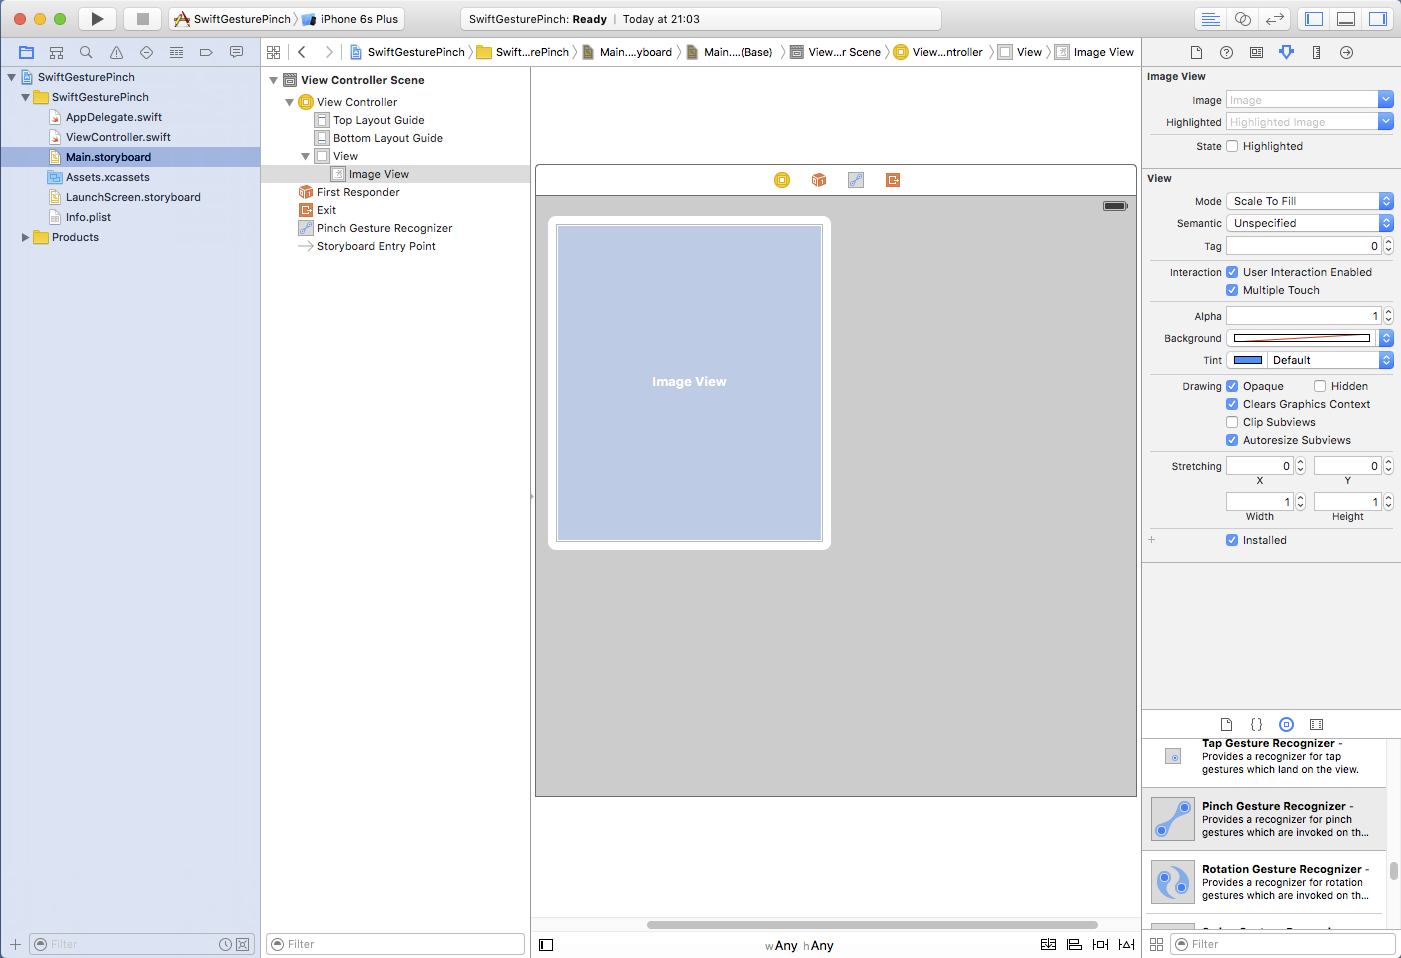1401x958 pixels.
Task: Open the Assistant editor view
Action: [1242, 19]
